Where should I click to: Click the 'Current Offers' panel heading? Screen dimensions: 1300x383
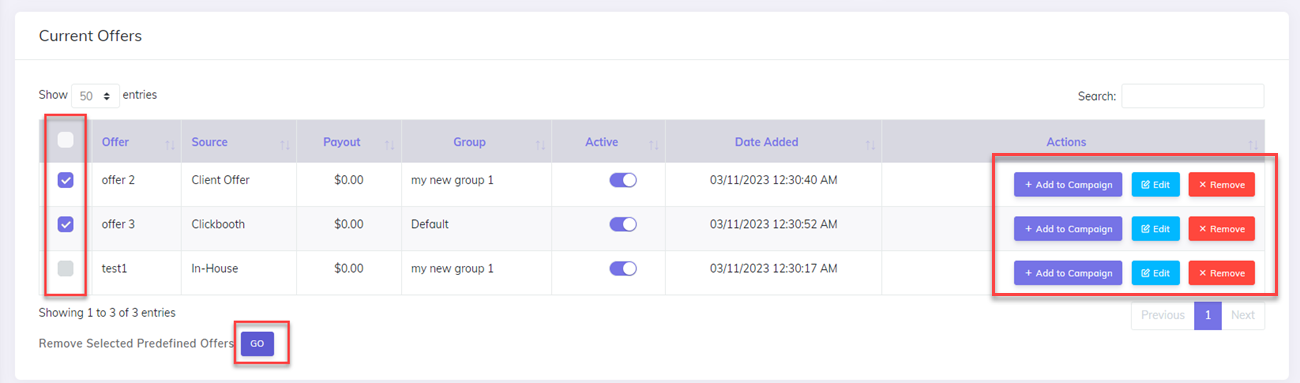click(90, 36)
